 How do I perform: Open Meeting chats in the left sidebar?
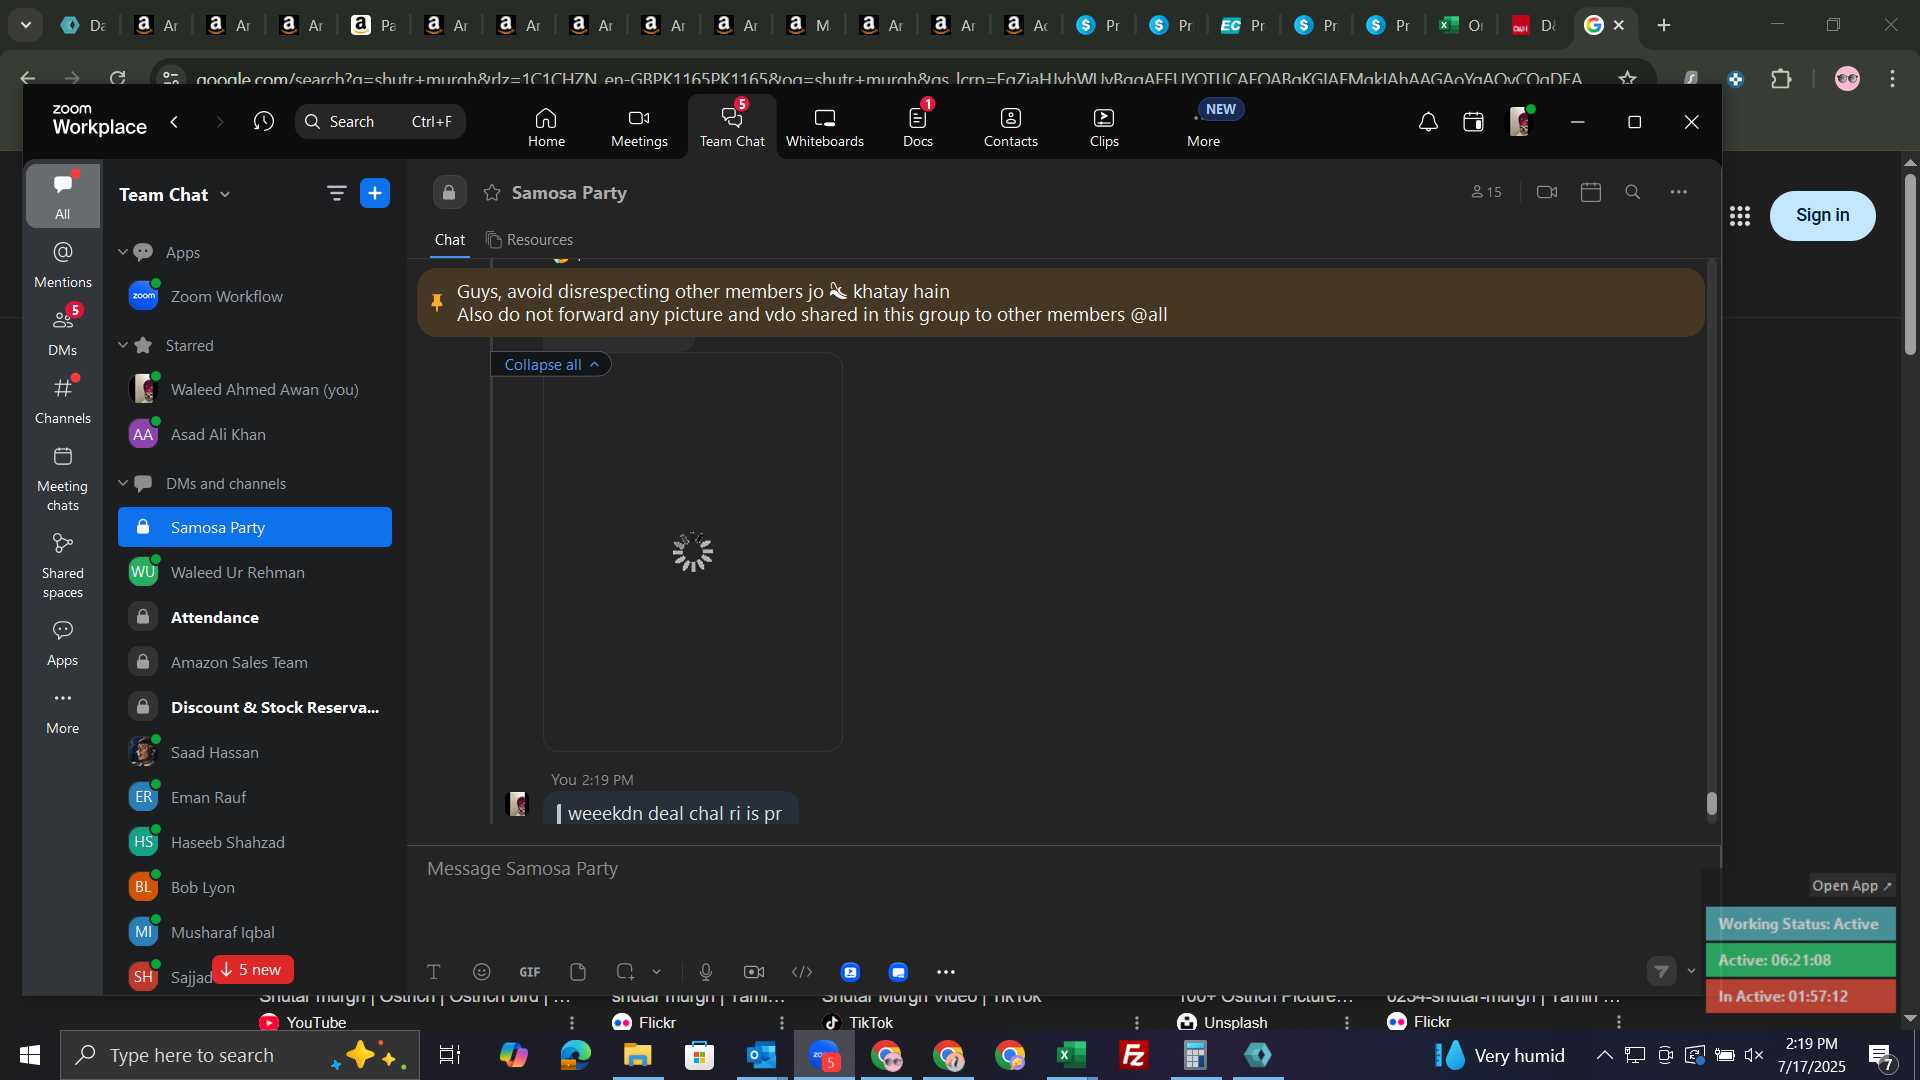tap(63, 479)
